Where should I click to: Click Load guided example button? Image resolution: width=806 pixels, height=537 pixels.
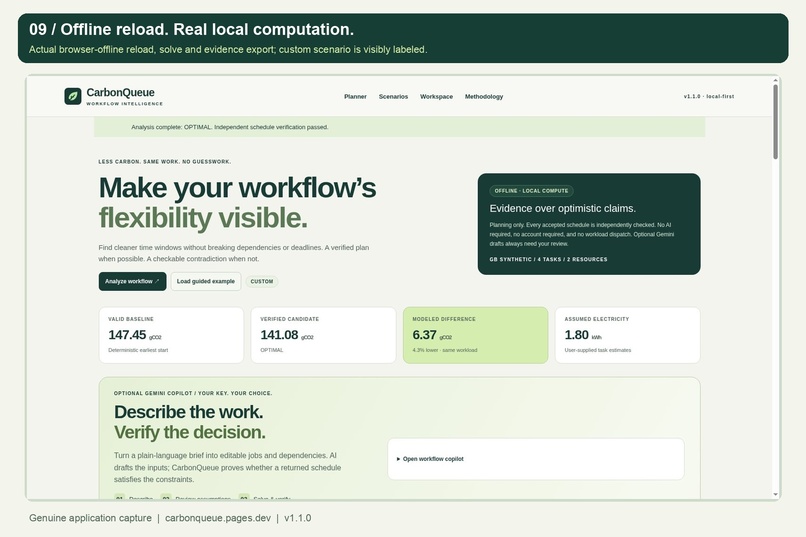(x=206, y=281)
